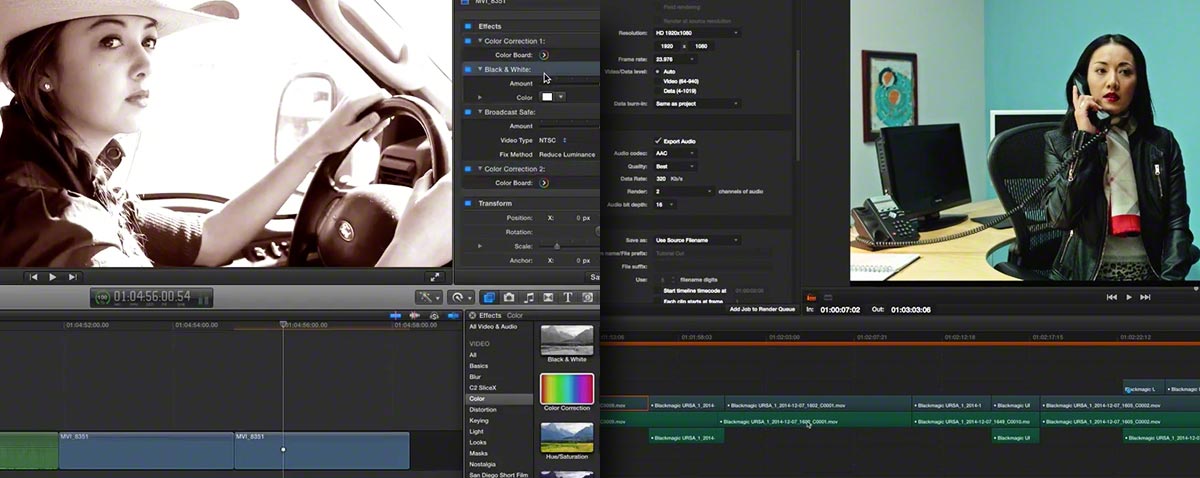Disable the Black & White effect checkbox
The height and width of the screenshot is (478, 1200).
coord(467,70)
